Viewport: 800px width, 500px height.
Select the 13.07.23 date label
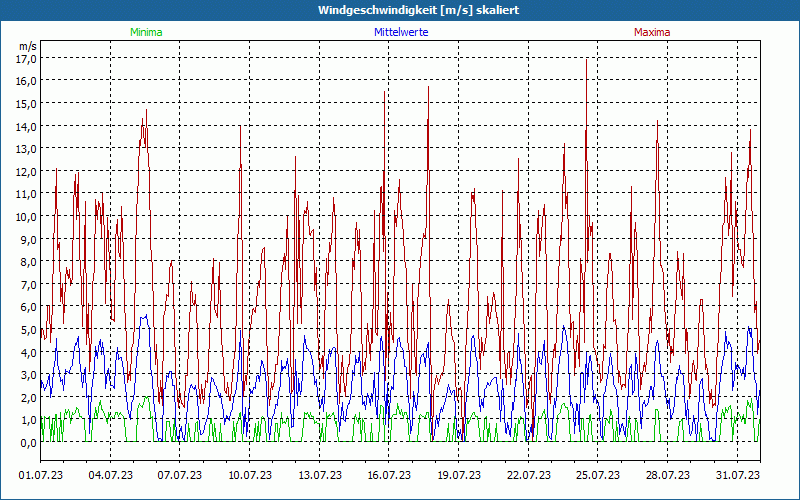[320, 475]
